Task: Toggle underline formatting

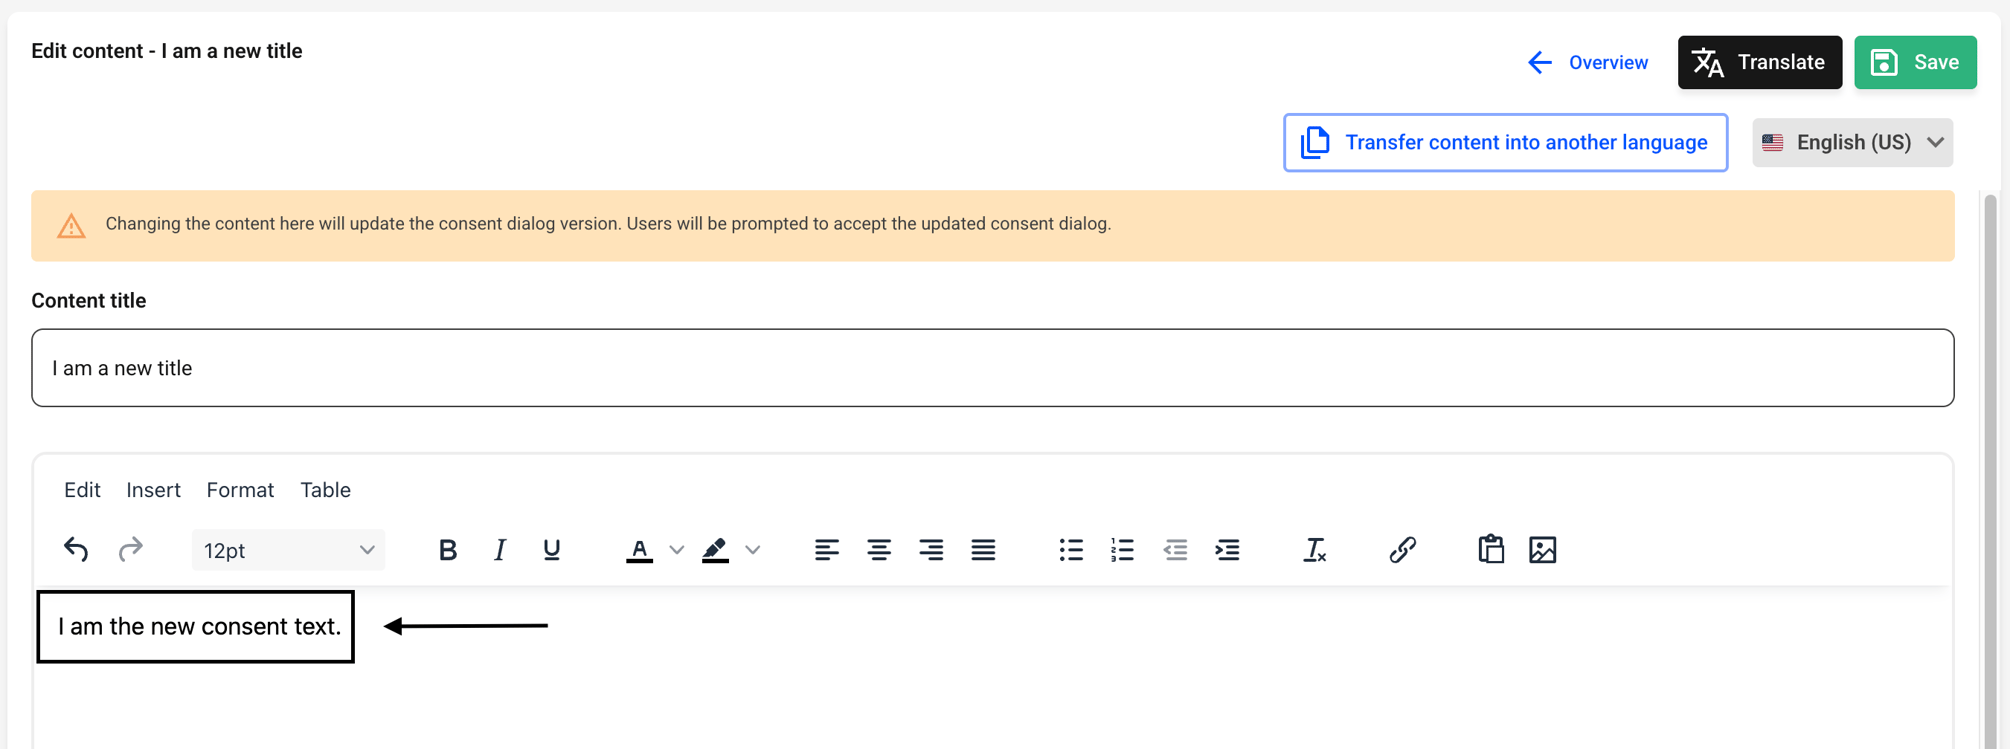Action: click(x=552, y=550)
